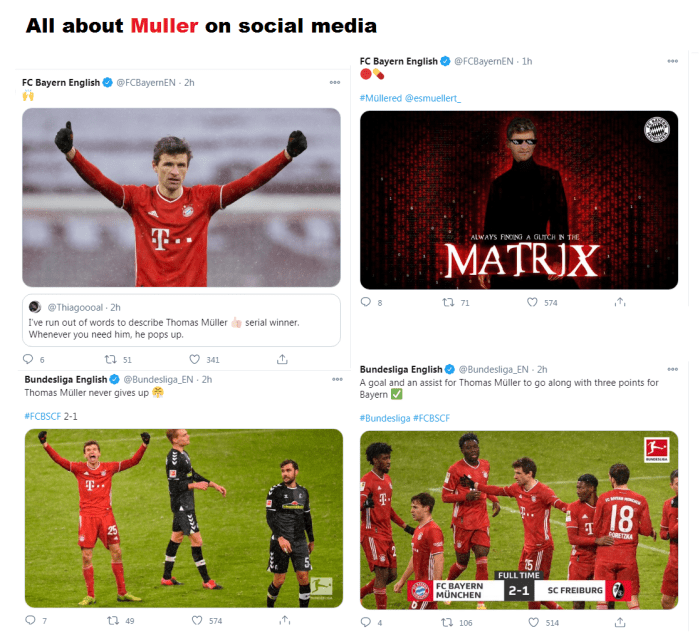The width and height of the screenshot is (700, 642).
Task: Open more options on the top-left FC Bayern tweet
Action: pos(335,83)
